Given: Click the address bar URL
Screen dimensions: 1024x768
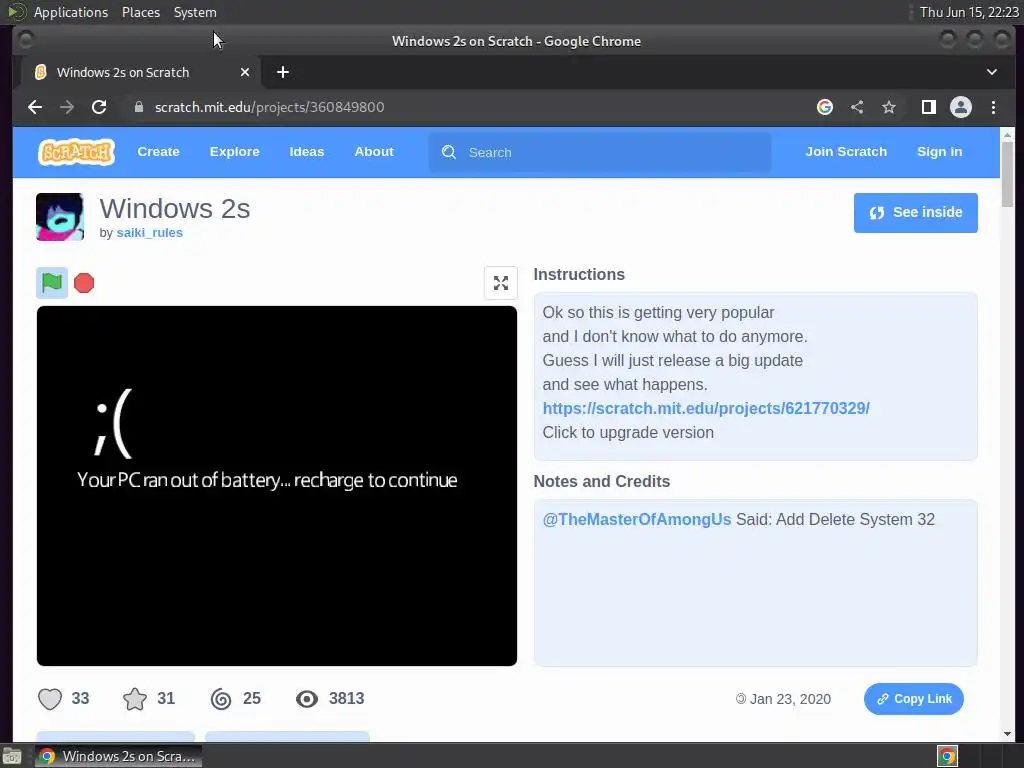Looking at the screenshot, I should [269, 107].
